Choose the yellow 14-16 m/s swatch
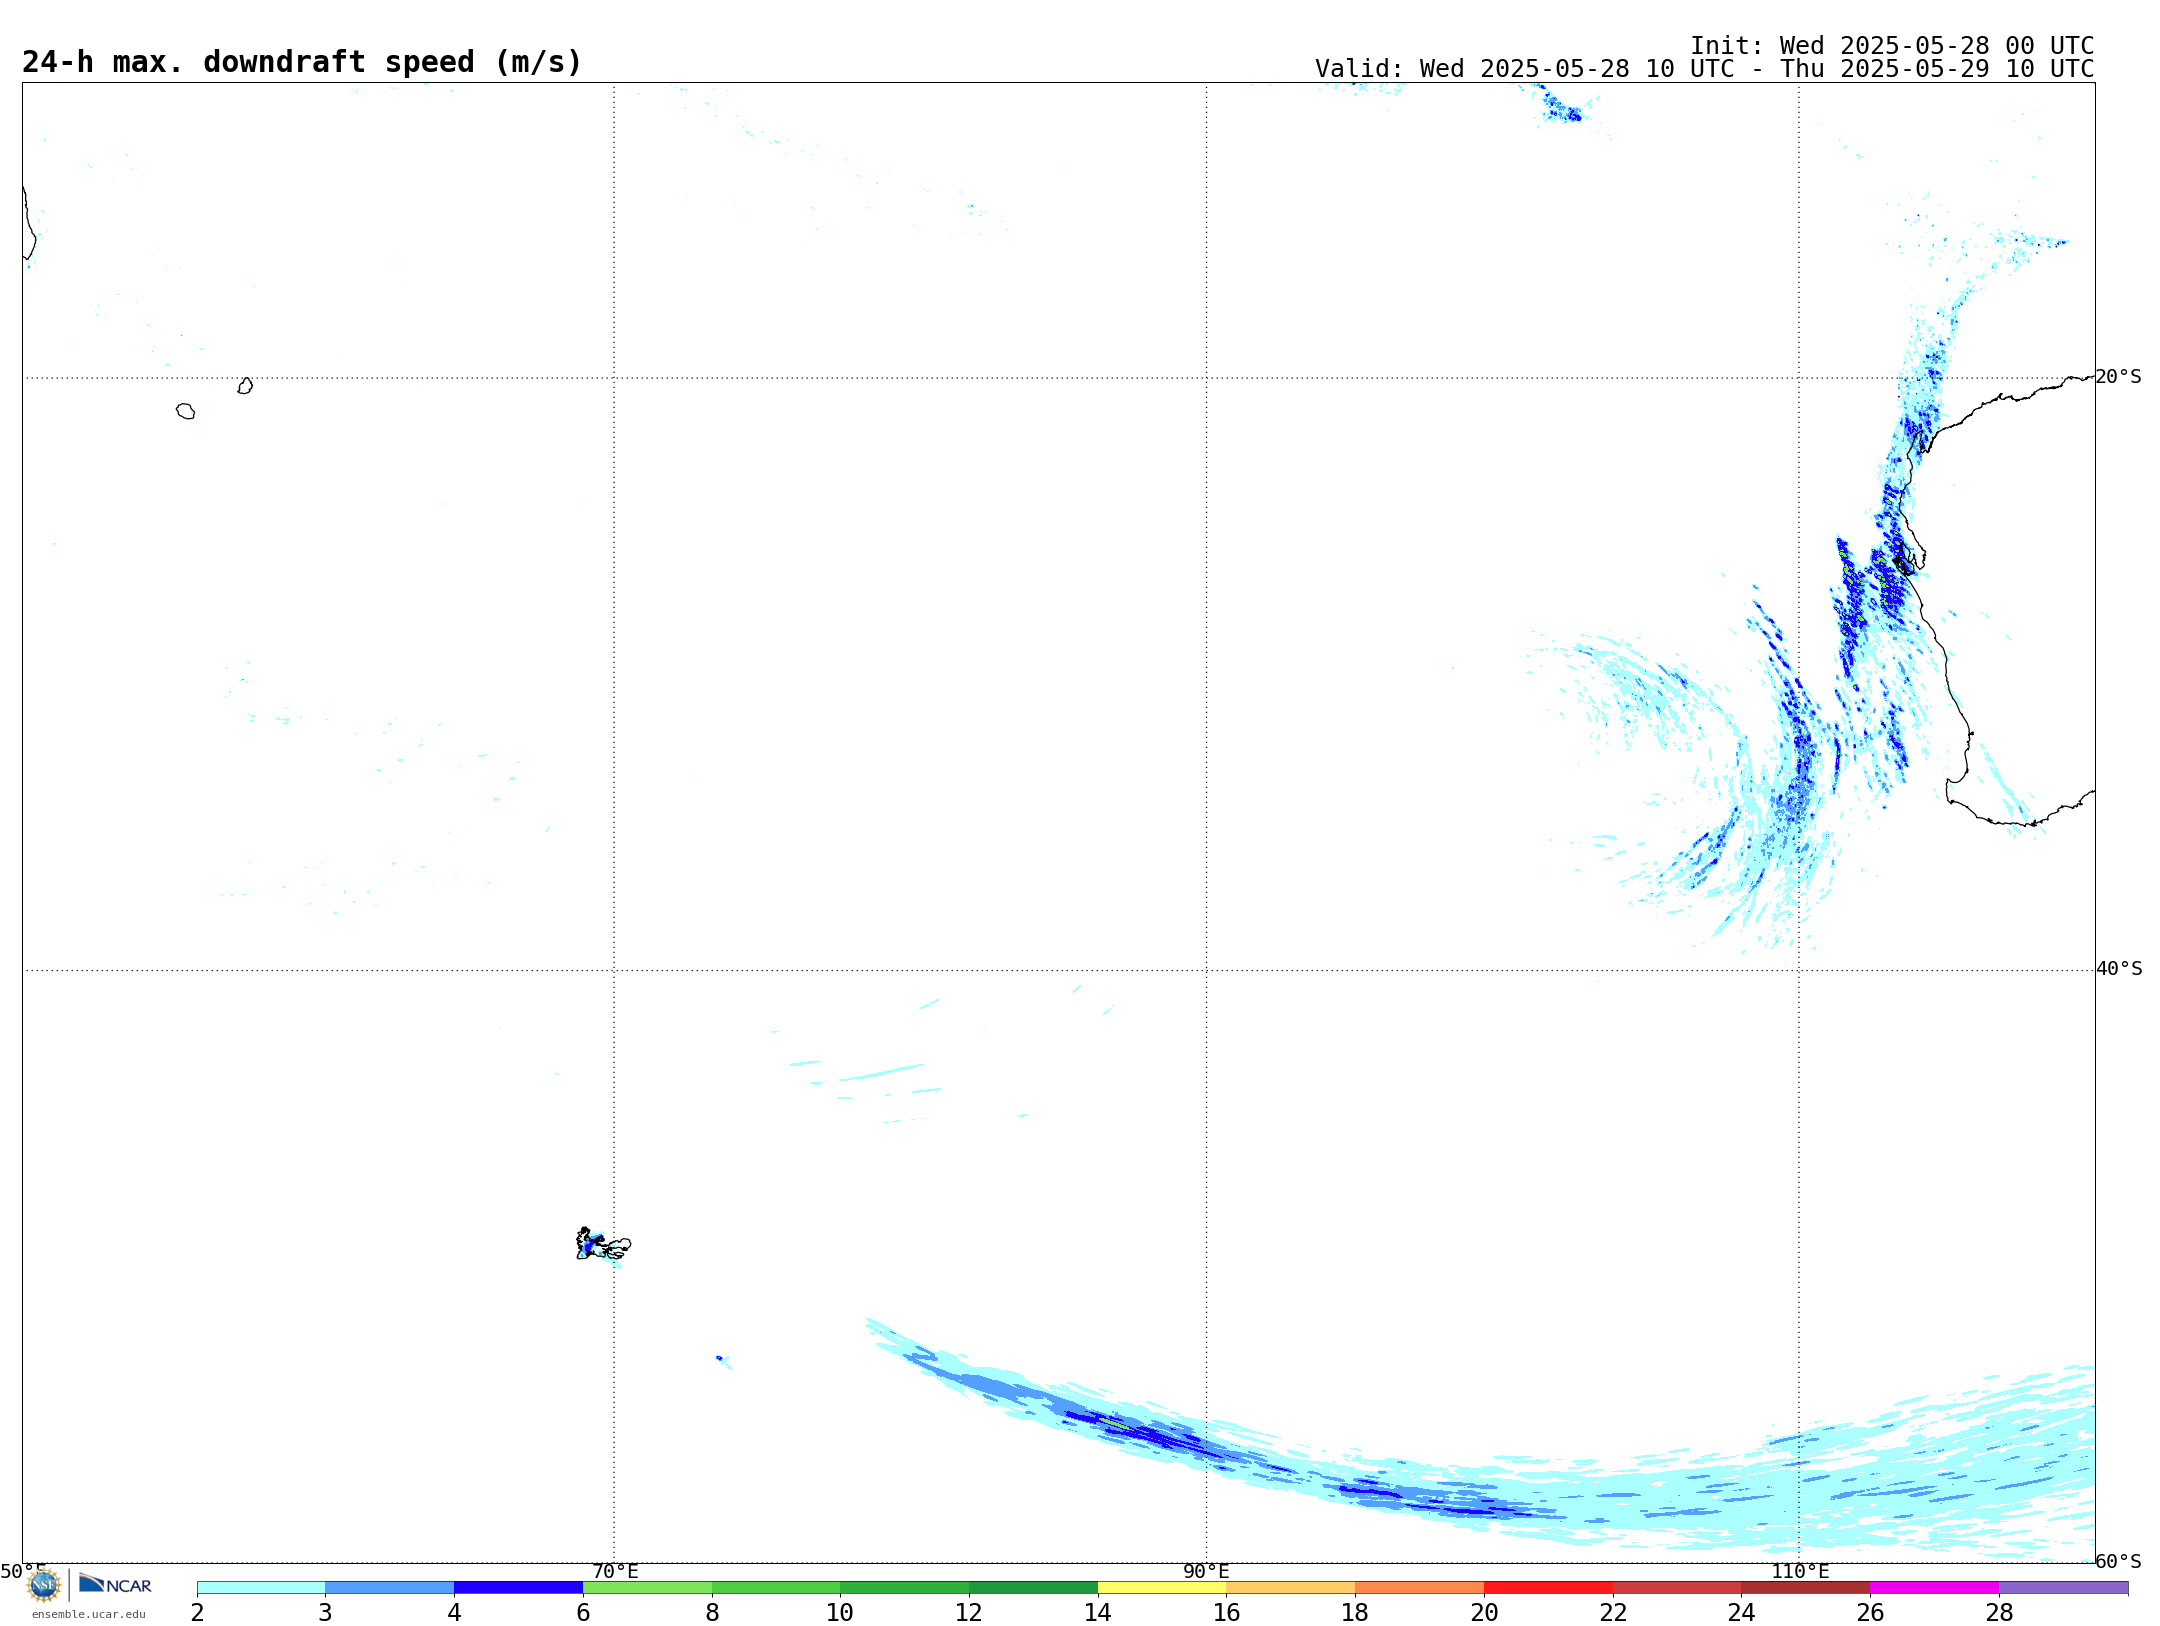This screenshot has height=1626, width=2160. coord(1162,1588)
